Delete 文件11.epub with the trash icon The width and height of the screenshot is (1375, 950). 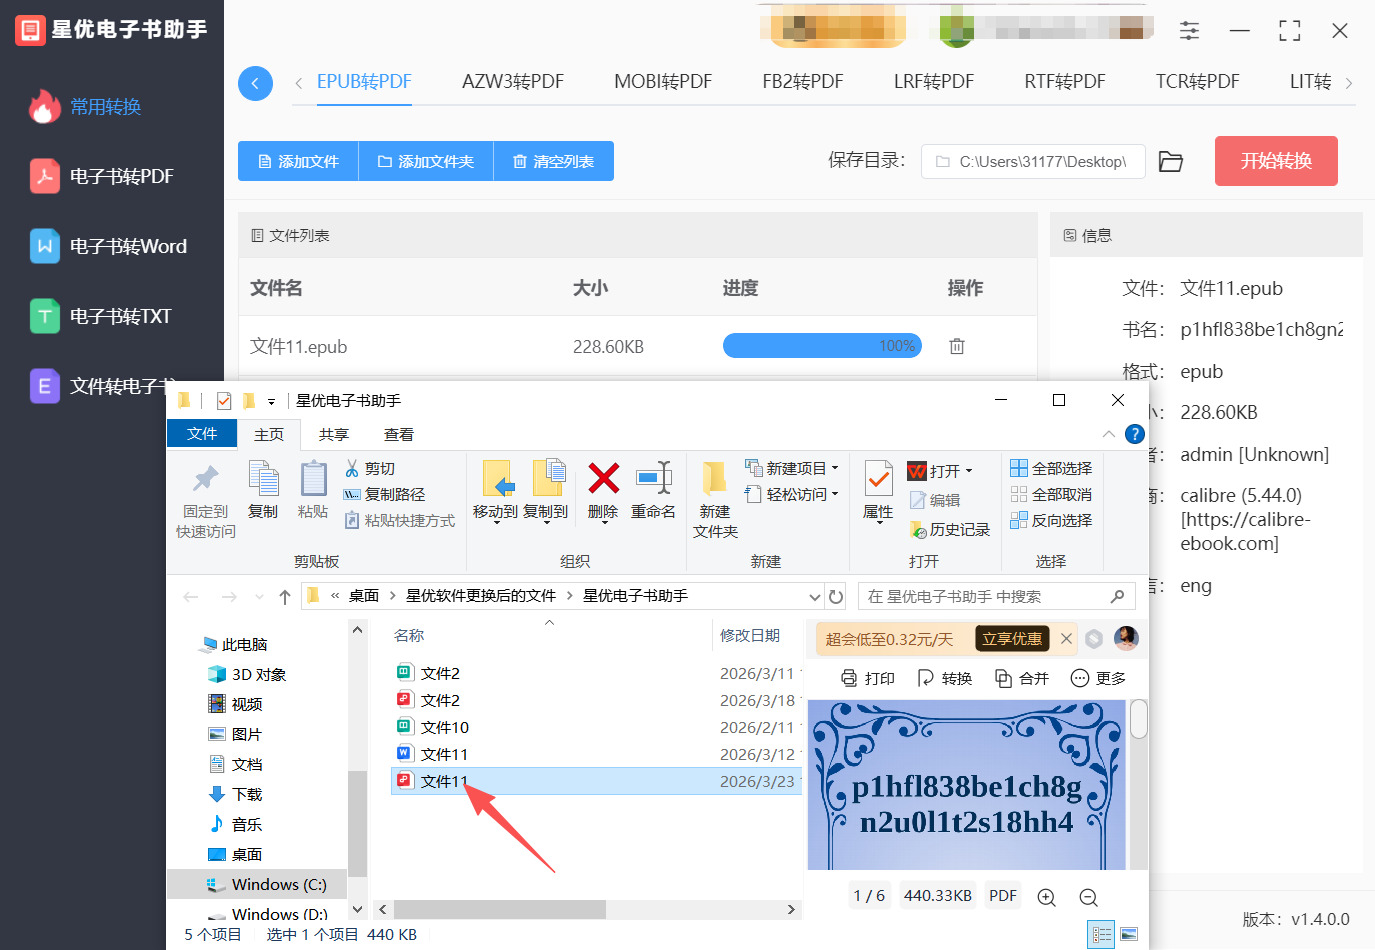(957, 346)
